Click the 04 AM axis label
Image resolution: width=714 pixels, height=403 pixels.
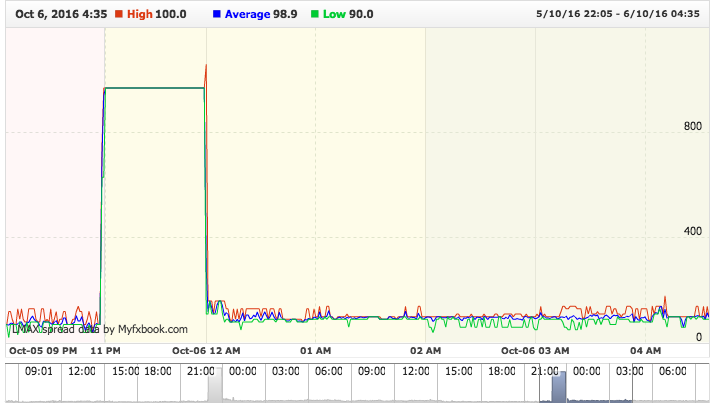(645, 351)
